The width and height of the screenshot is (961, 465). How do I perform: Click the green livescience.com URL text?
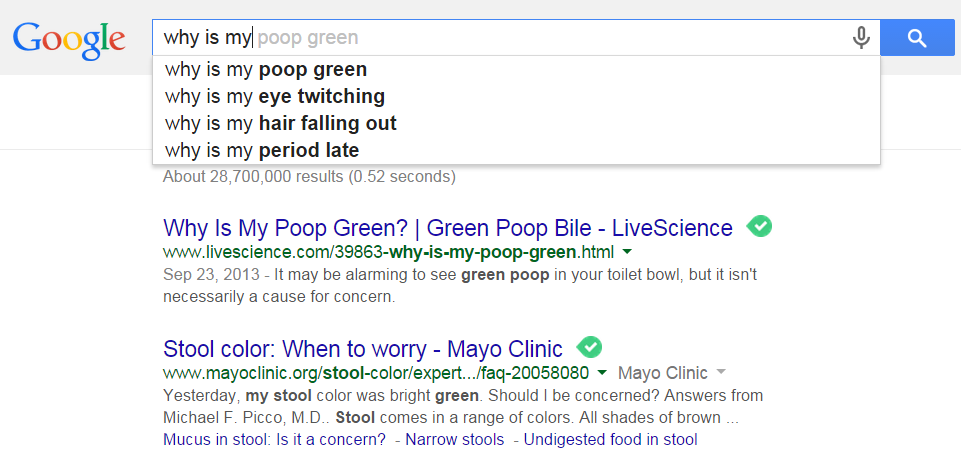pos(388,251)
